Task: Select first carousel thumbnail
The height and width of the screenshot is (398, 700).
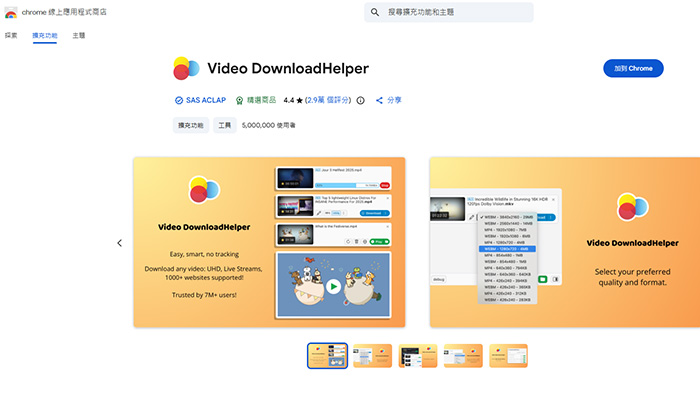Action: pos(327,356)
